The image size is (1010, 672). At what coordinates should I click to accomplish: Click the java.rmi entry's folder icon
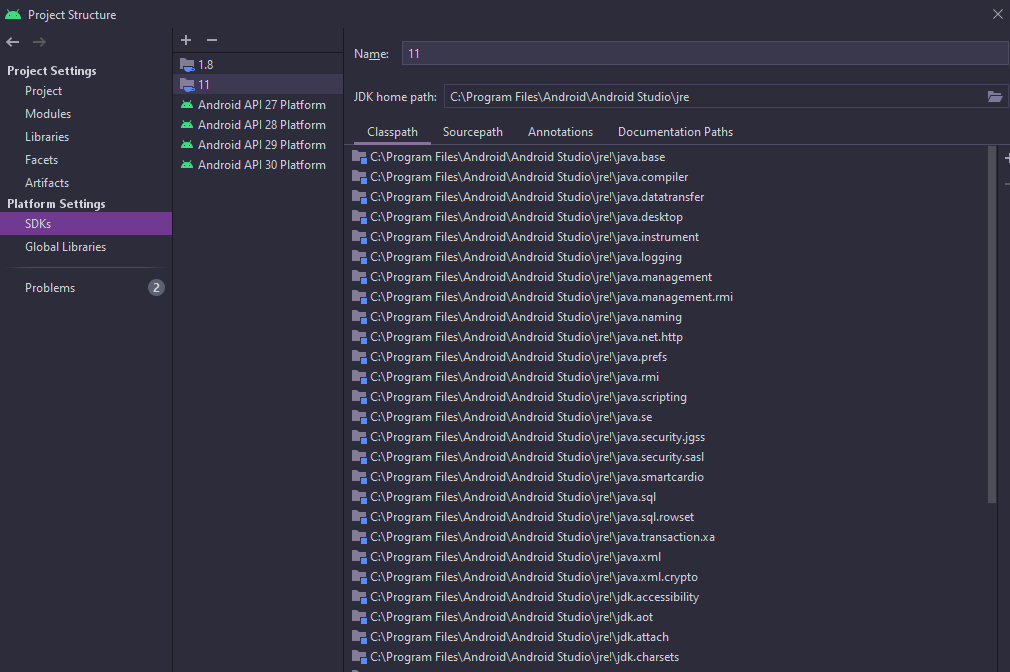pyautogui.click(x=359, y=377)
